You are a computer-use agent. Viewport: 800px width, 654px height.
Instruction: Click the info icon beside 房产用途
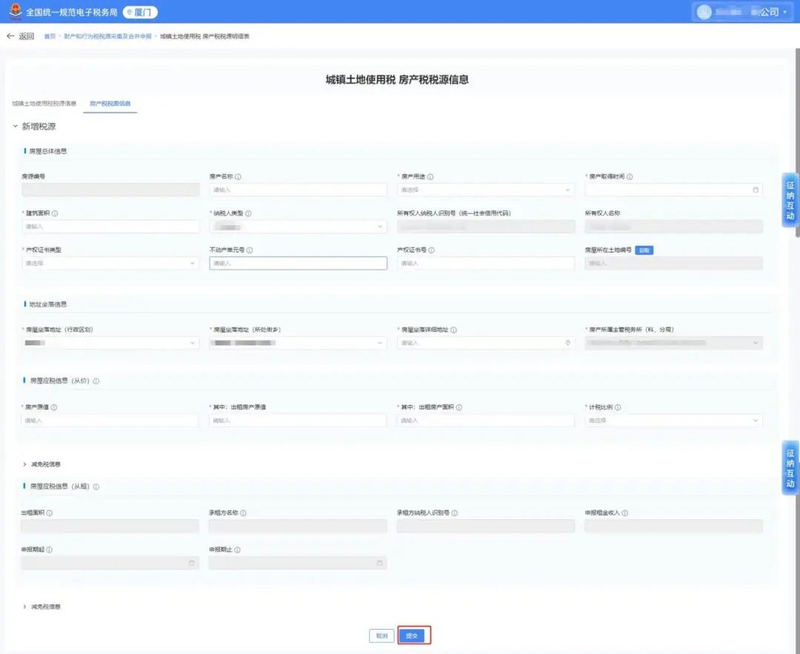coord(430,177)
